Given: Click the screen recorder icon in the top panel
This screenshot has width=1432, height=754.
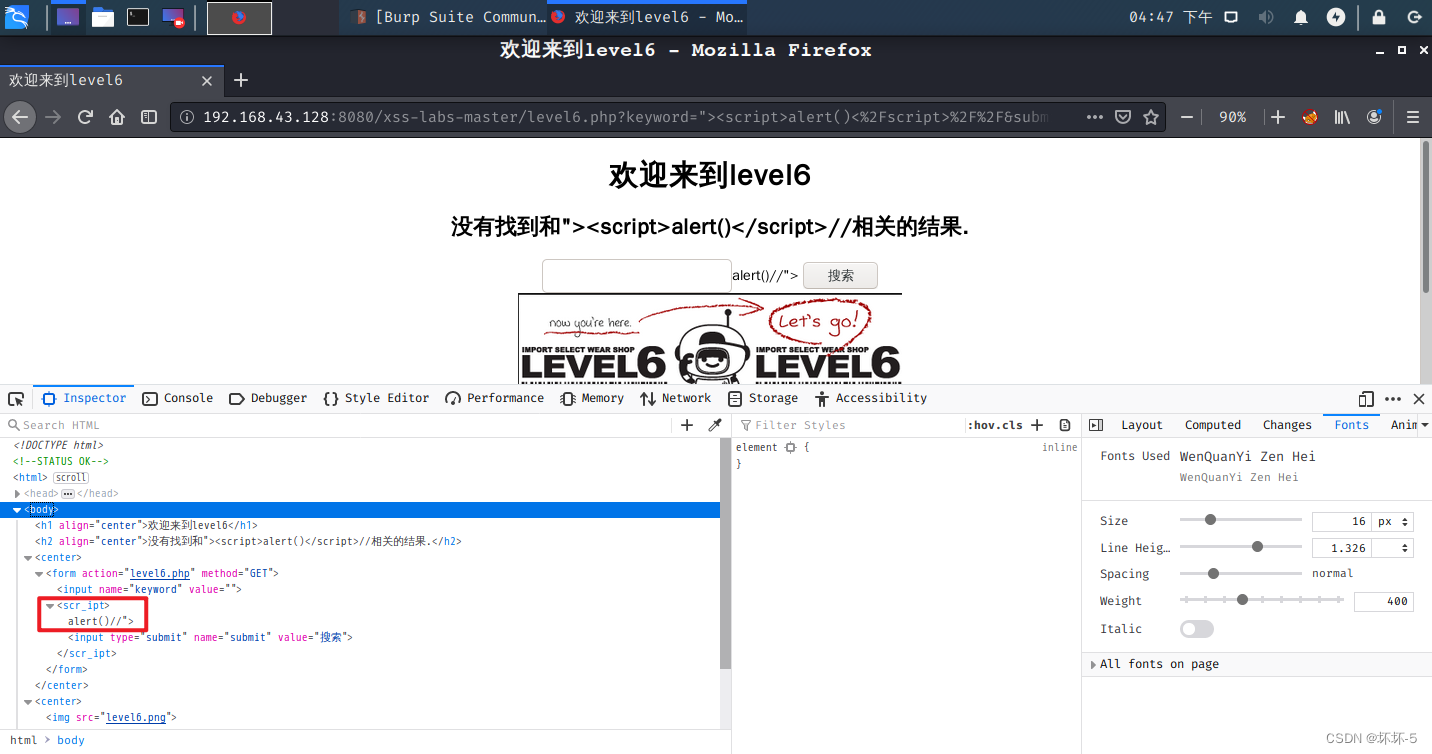Looking at the screenshot, I should point(173,17).
